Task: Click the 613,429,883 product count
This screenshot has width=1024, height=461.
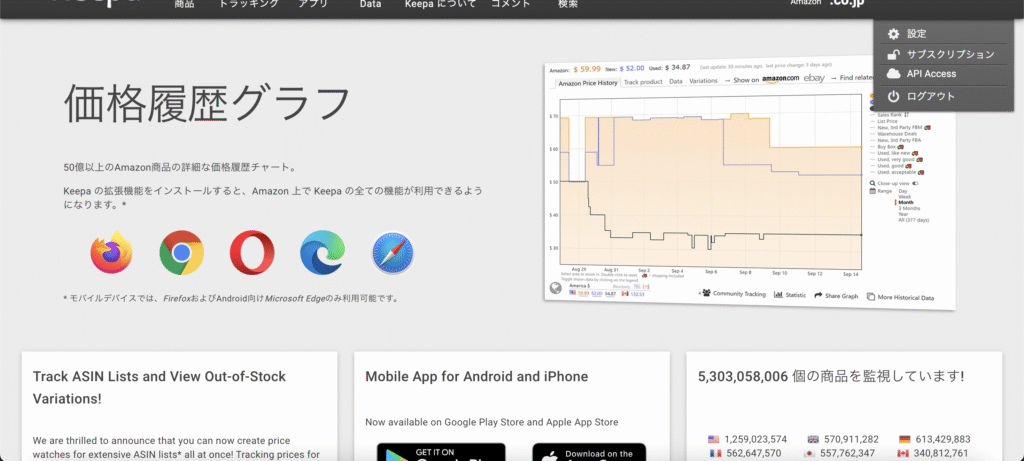Action: click(x=943, y=439)
